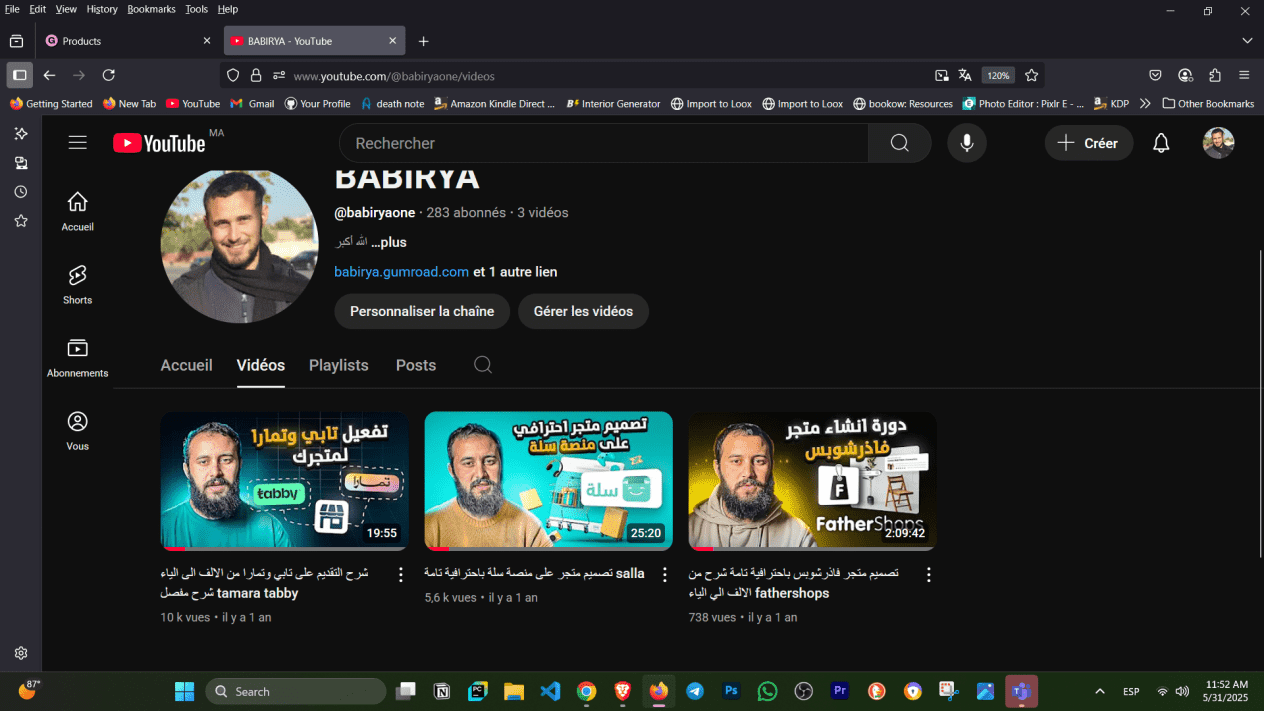
Task: Open Abonnements in YouTube sidebar
Action: click(77, 357)
